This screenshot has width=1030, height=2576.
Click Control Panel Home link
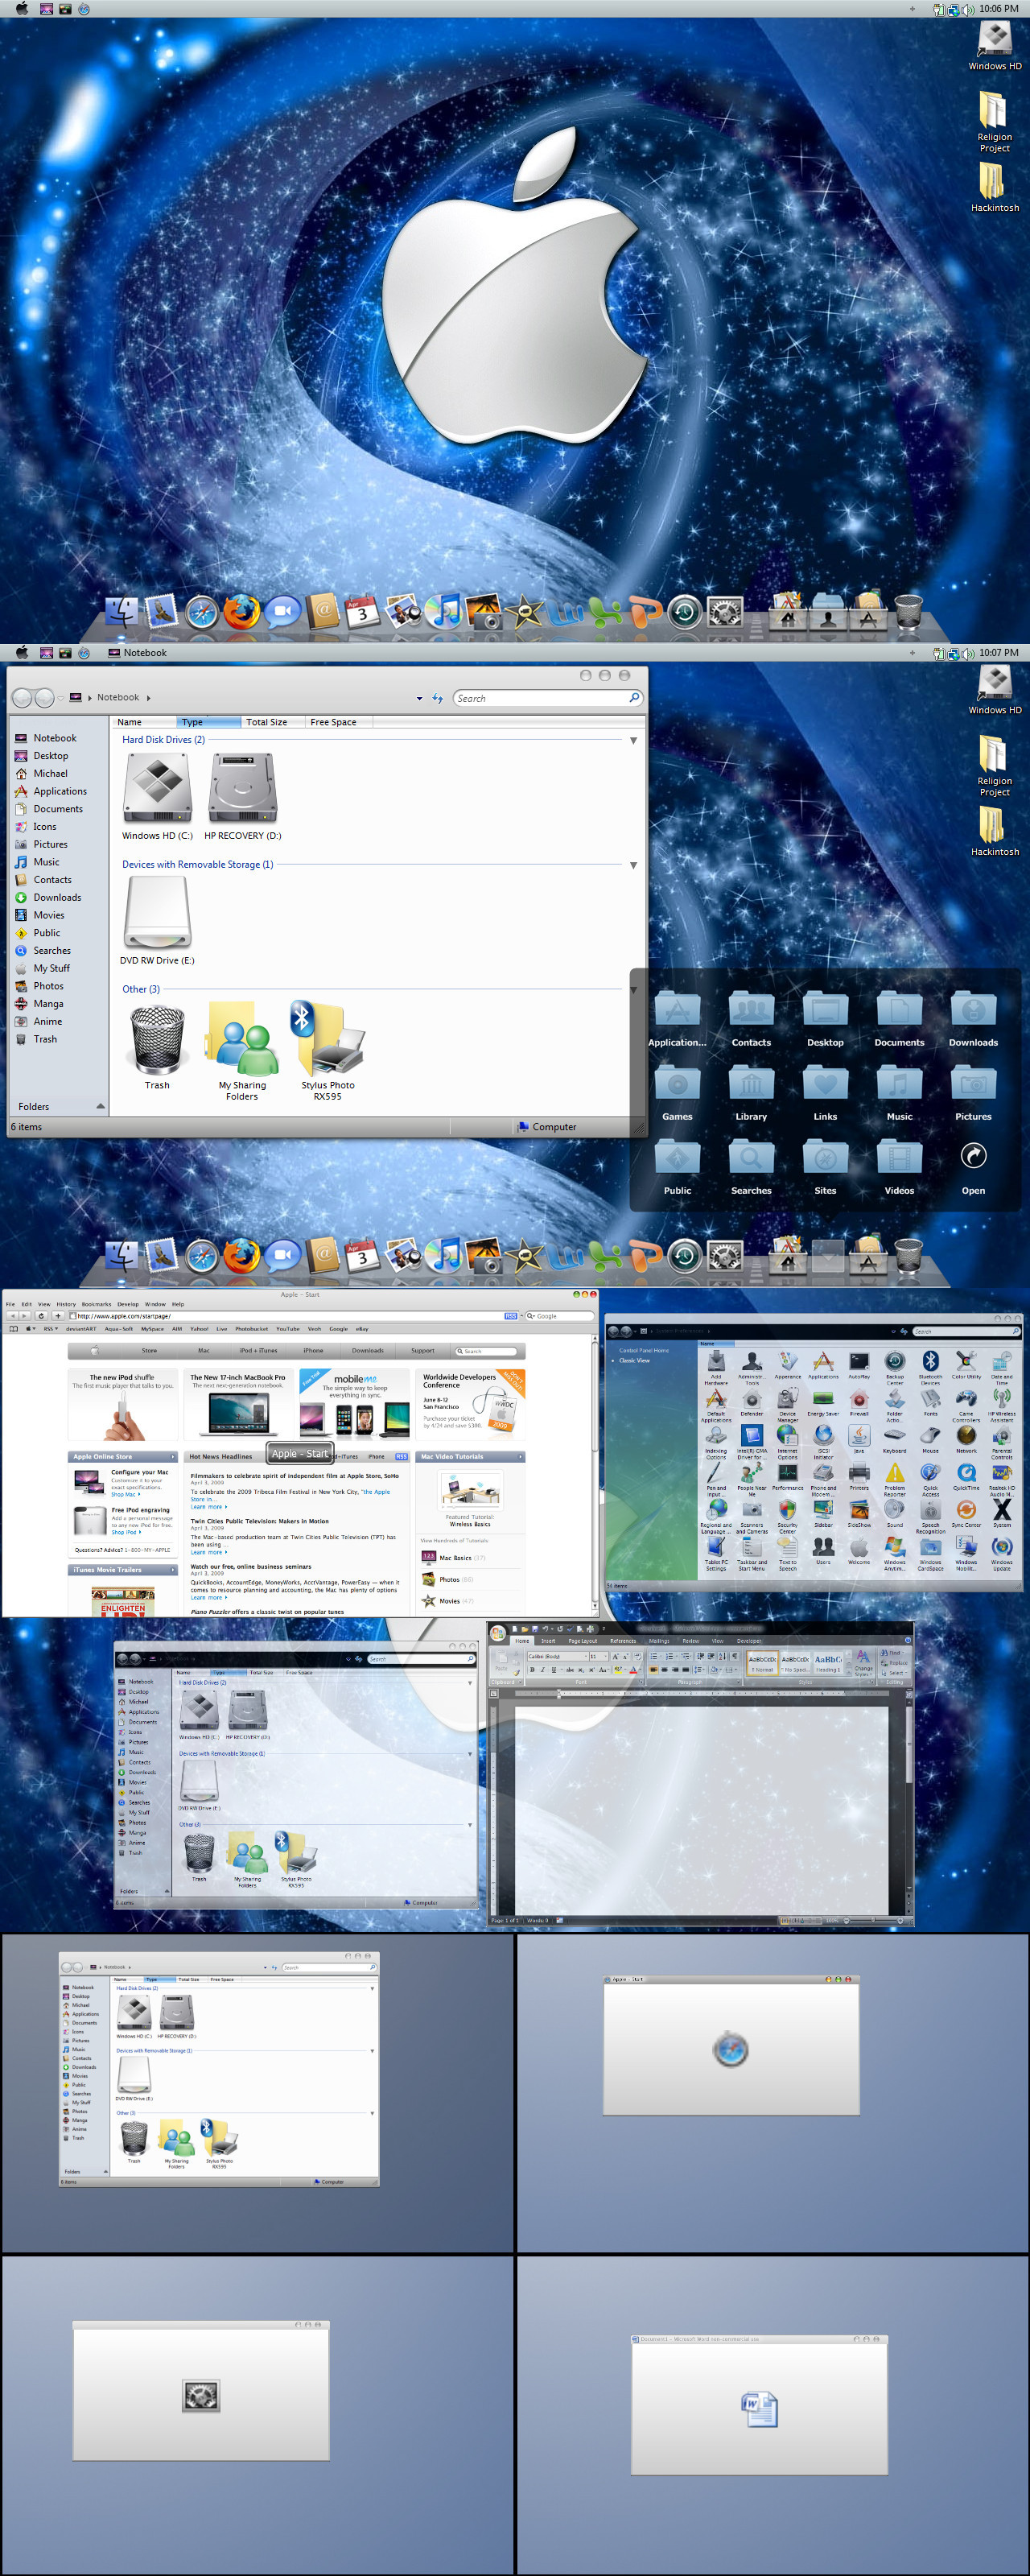(644, 1350)
